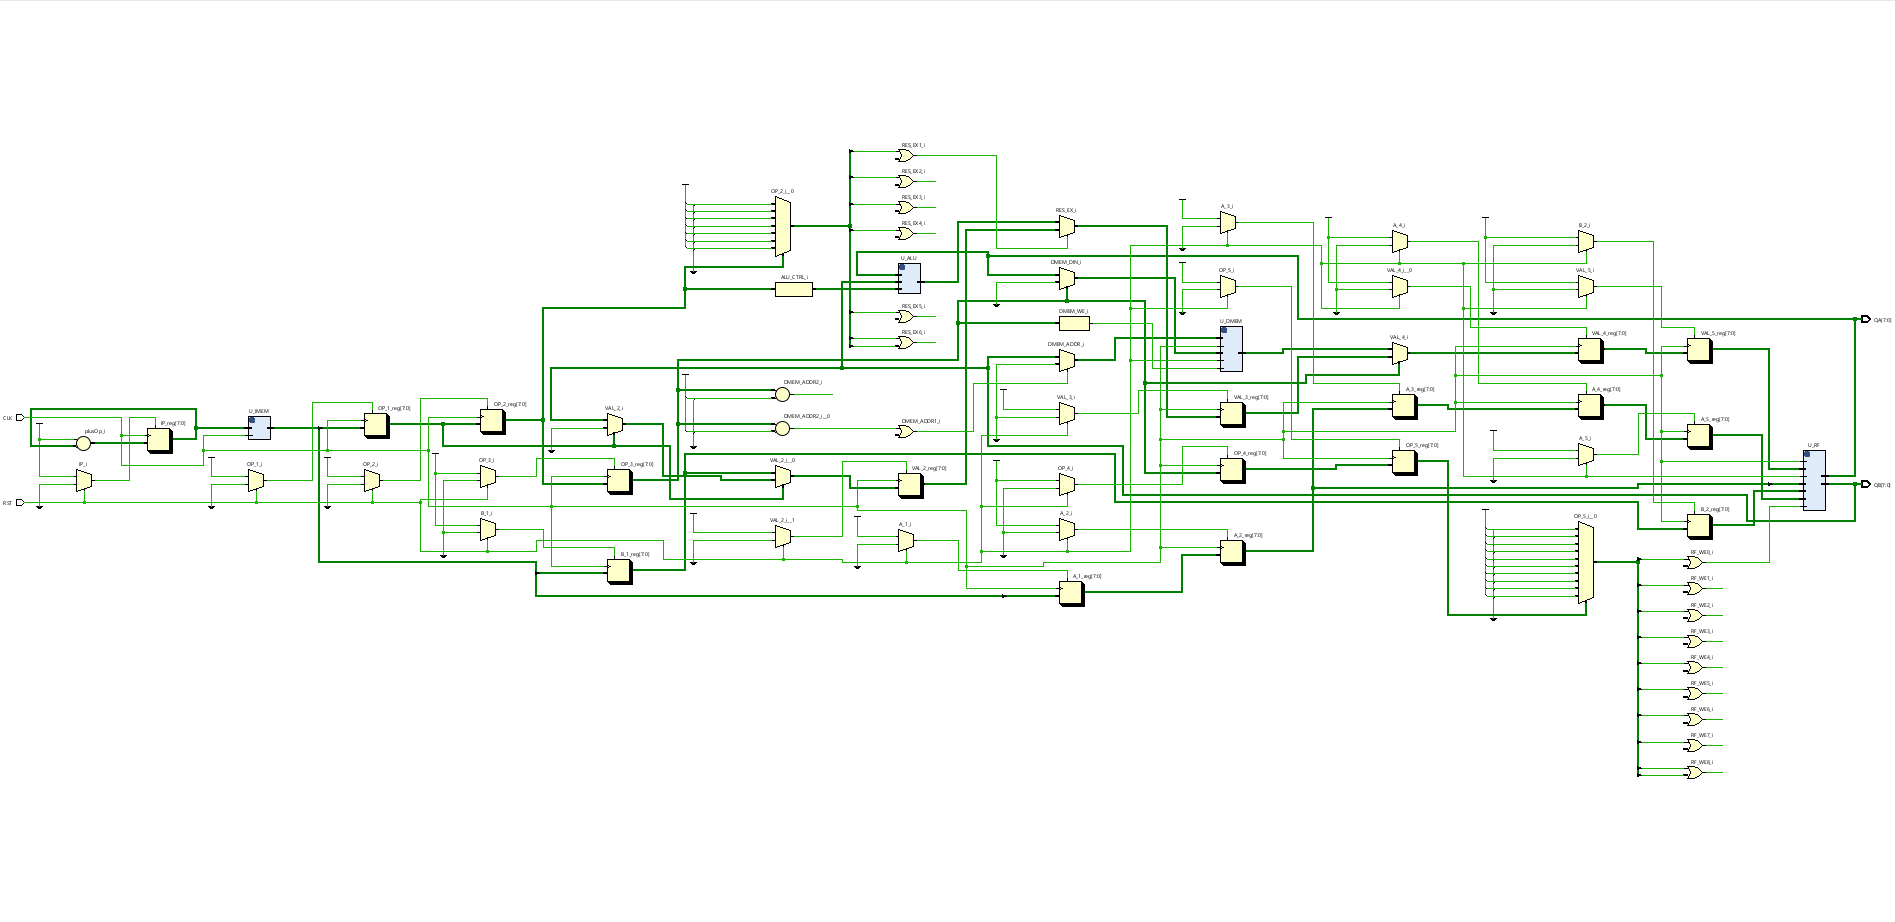Select the OP_4_i multiplexer
The image size is (1895, 922).
tap(1067, 484)
